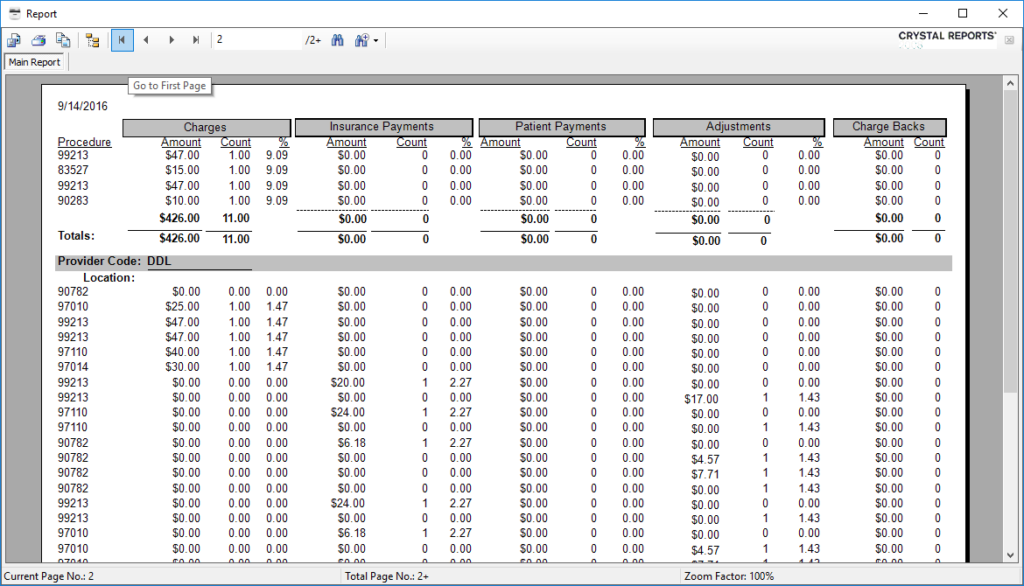
Task: Select the Main Report tab
Action: pyautogui.click(x=35, y=62)
